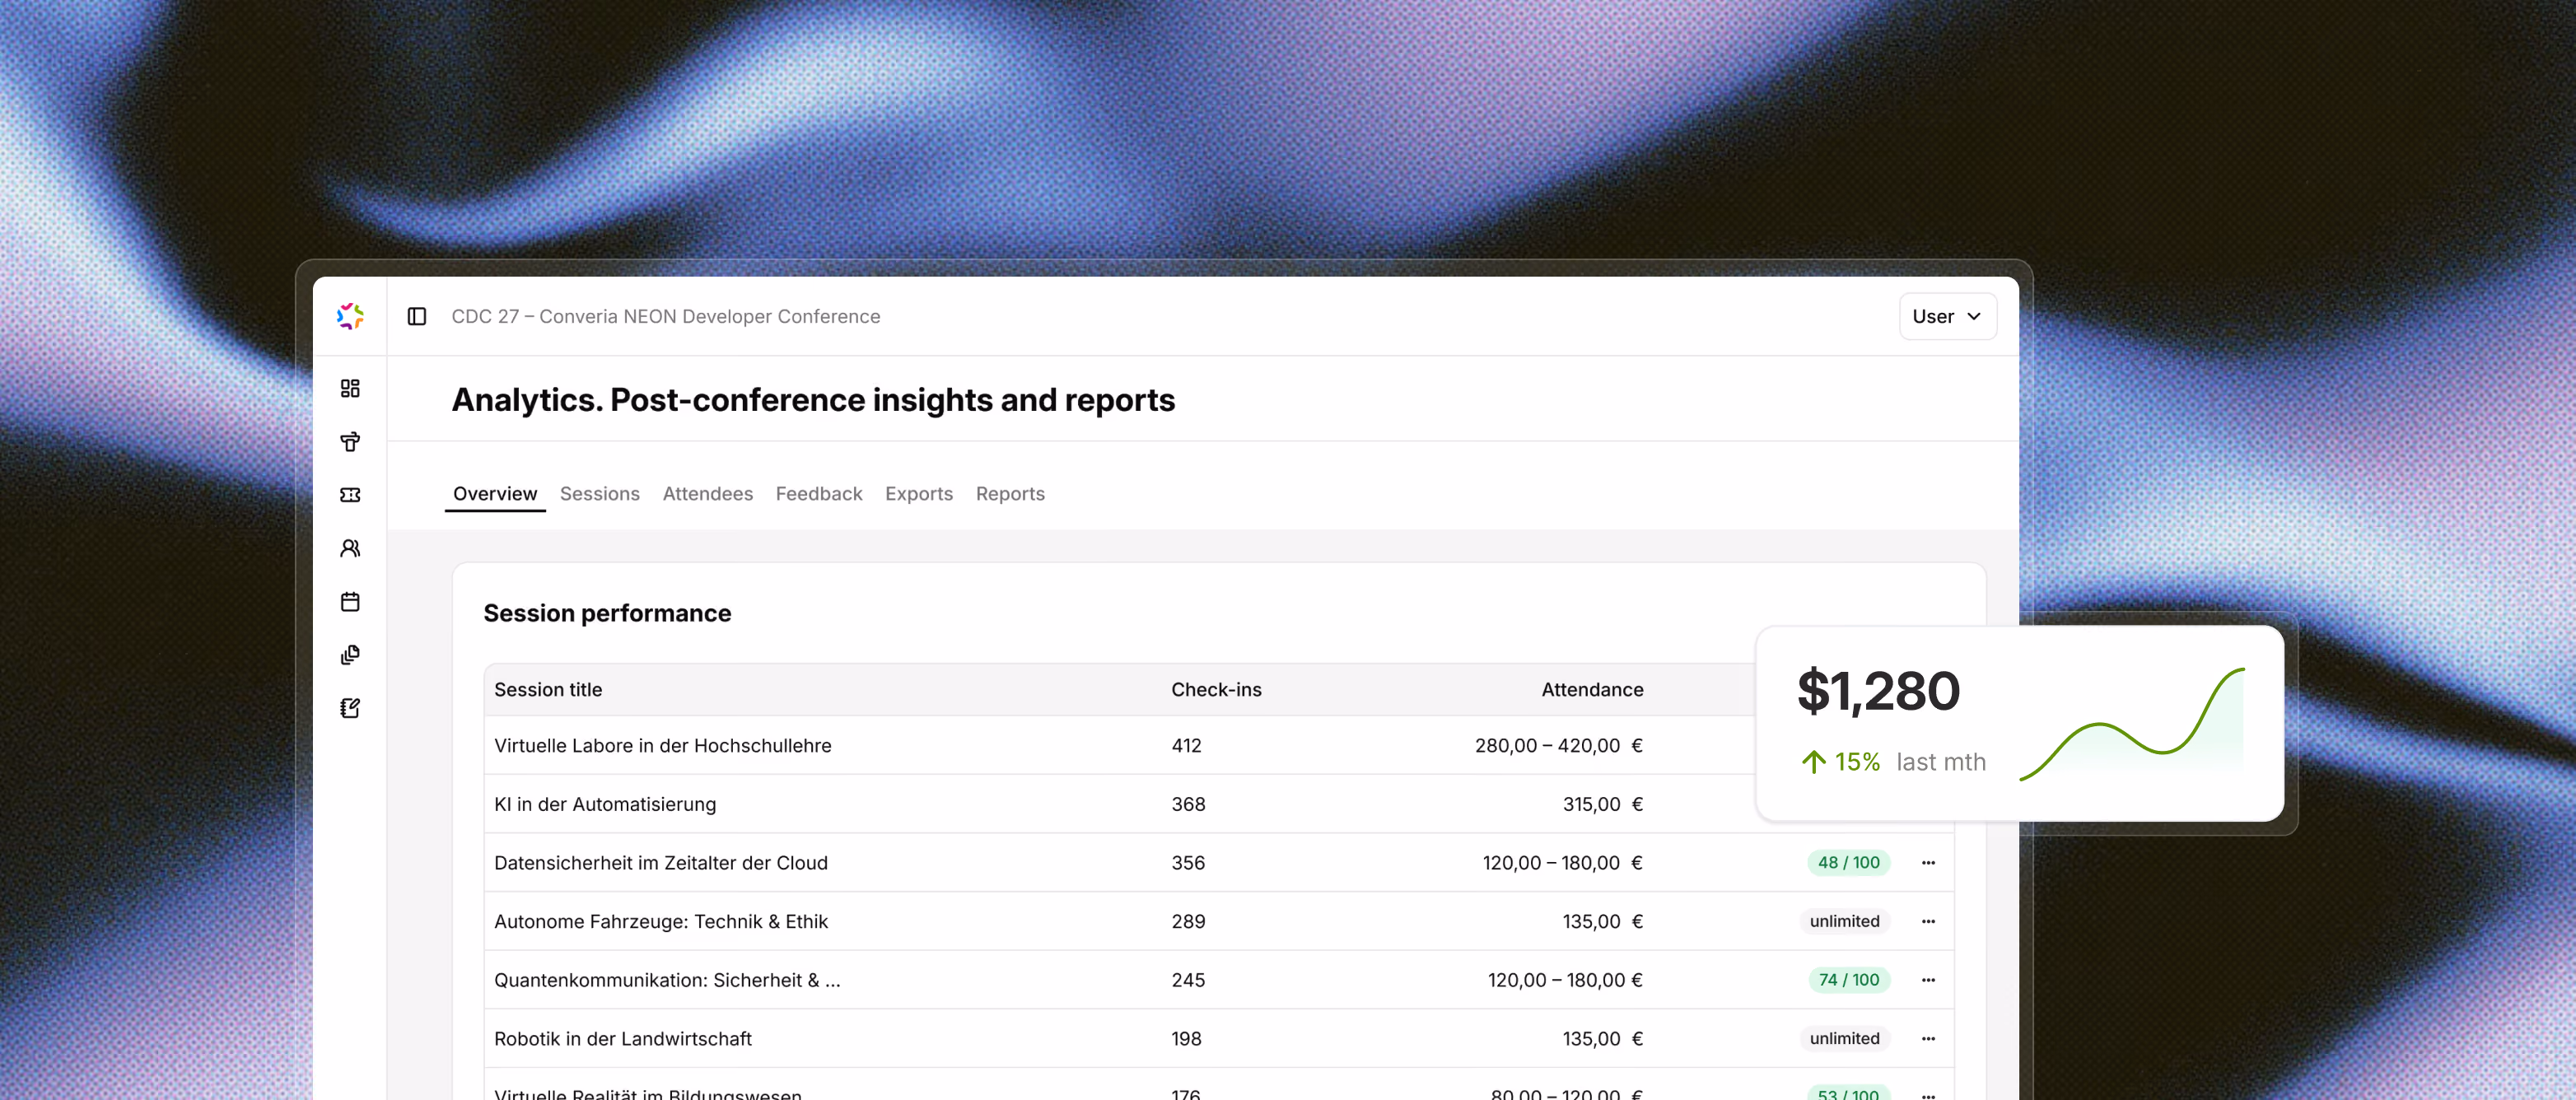Click the '315,00 €' attendance cell
Image resolution: width=2576 pixels, height=1100 pixels.
tap(1603, 805)
